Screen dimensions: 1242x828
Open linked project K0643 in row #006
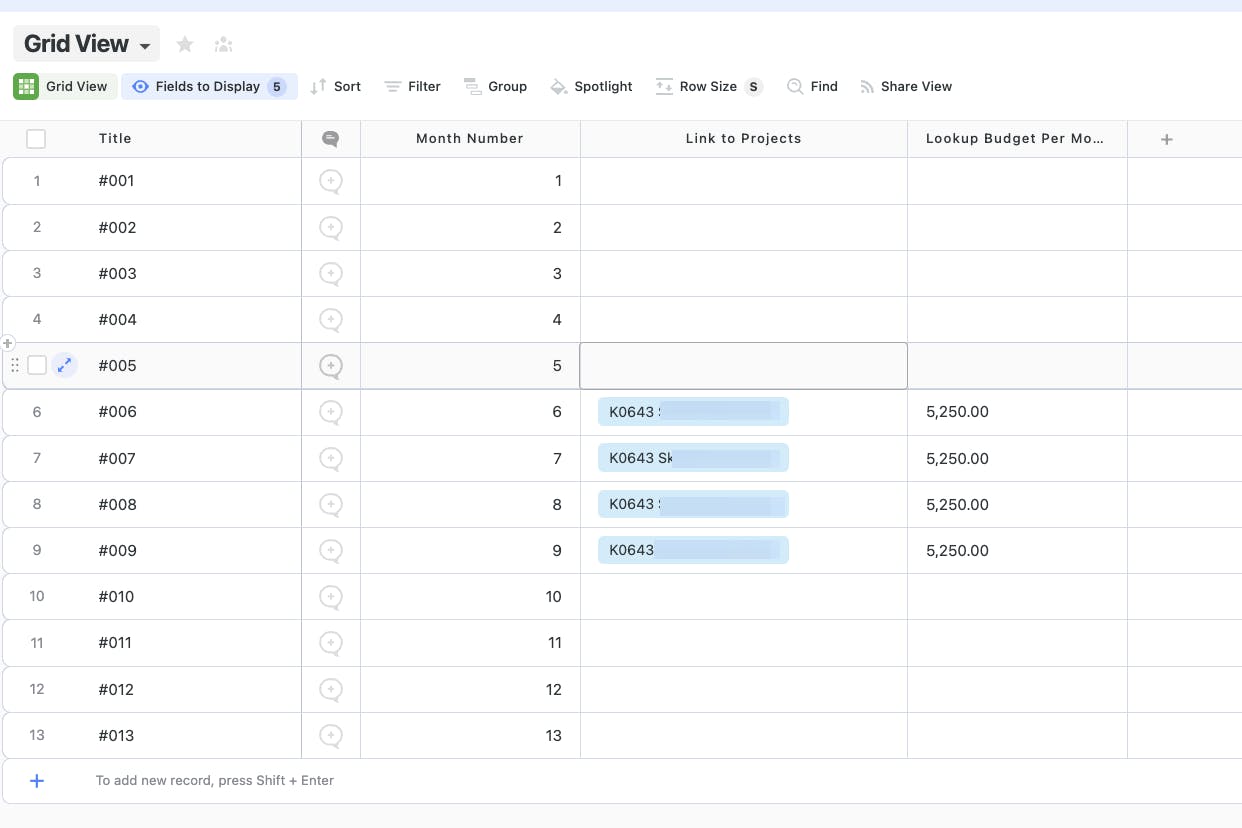[x=693, y=412]
